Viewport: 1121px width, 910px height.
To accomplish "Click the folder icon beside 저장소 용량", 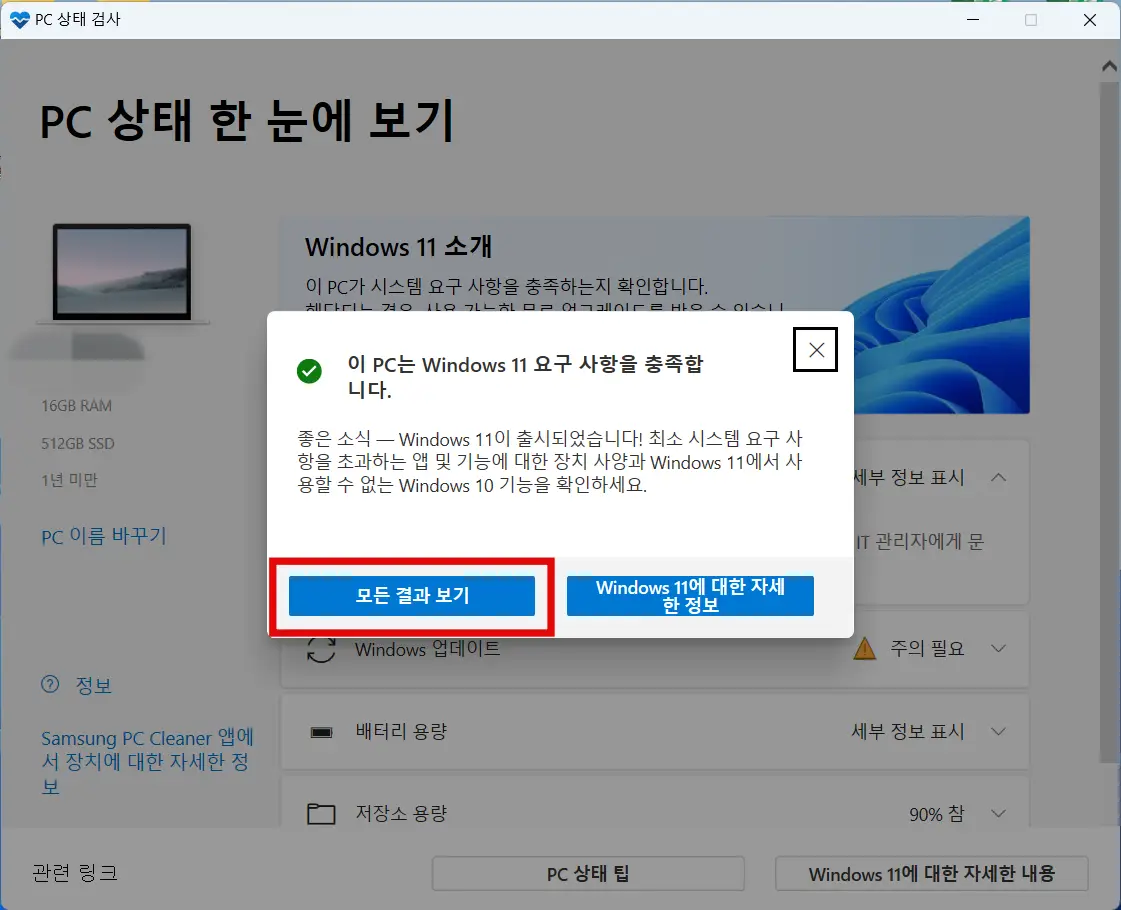I will point(321,813).
